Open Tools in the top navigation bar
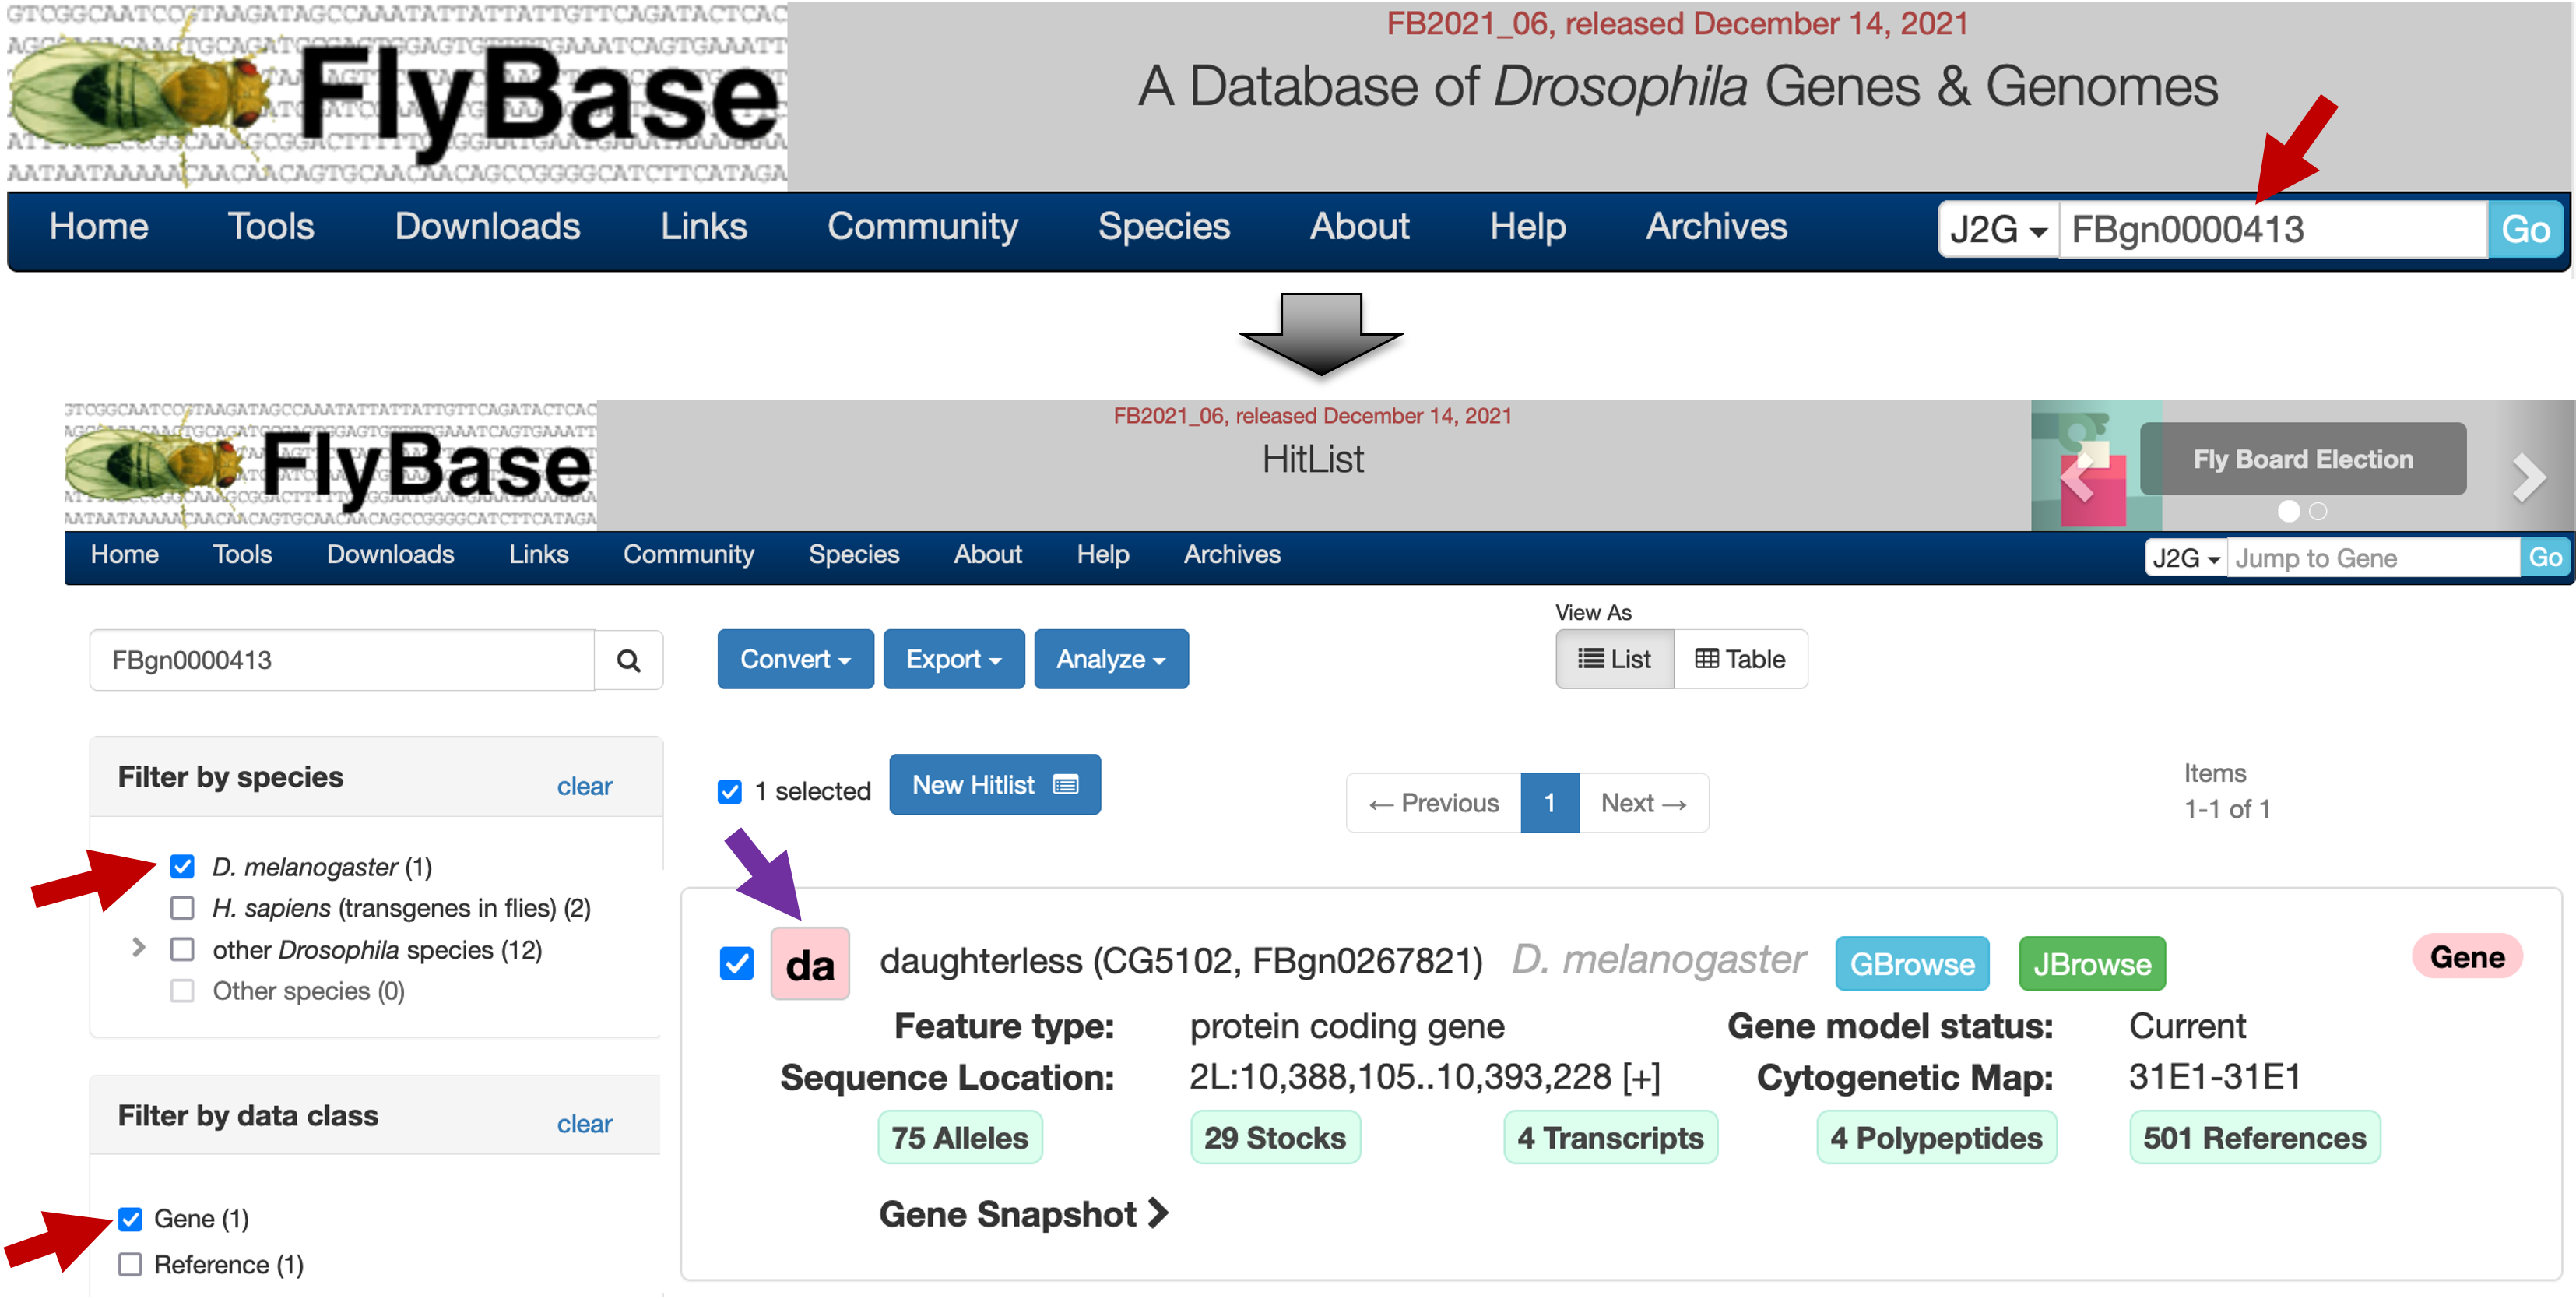Viewport: 2576px width, 1299px height. tap(271, 226)
